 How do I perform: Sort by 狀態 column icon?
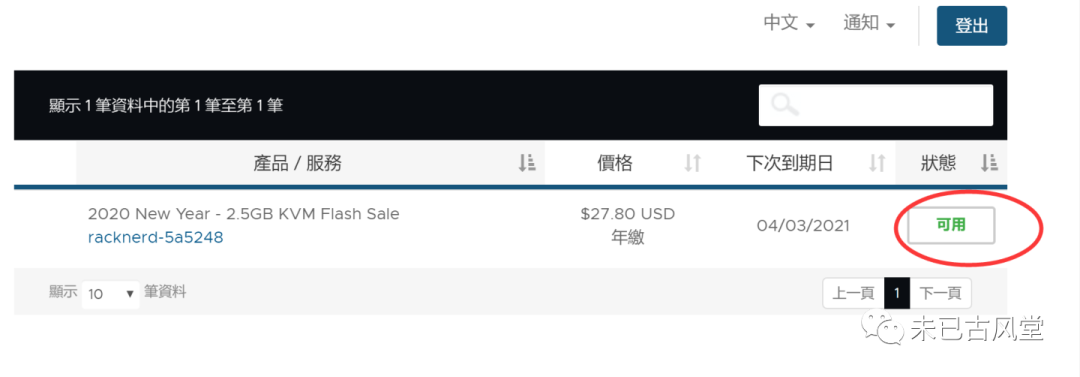pos(989,163)
